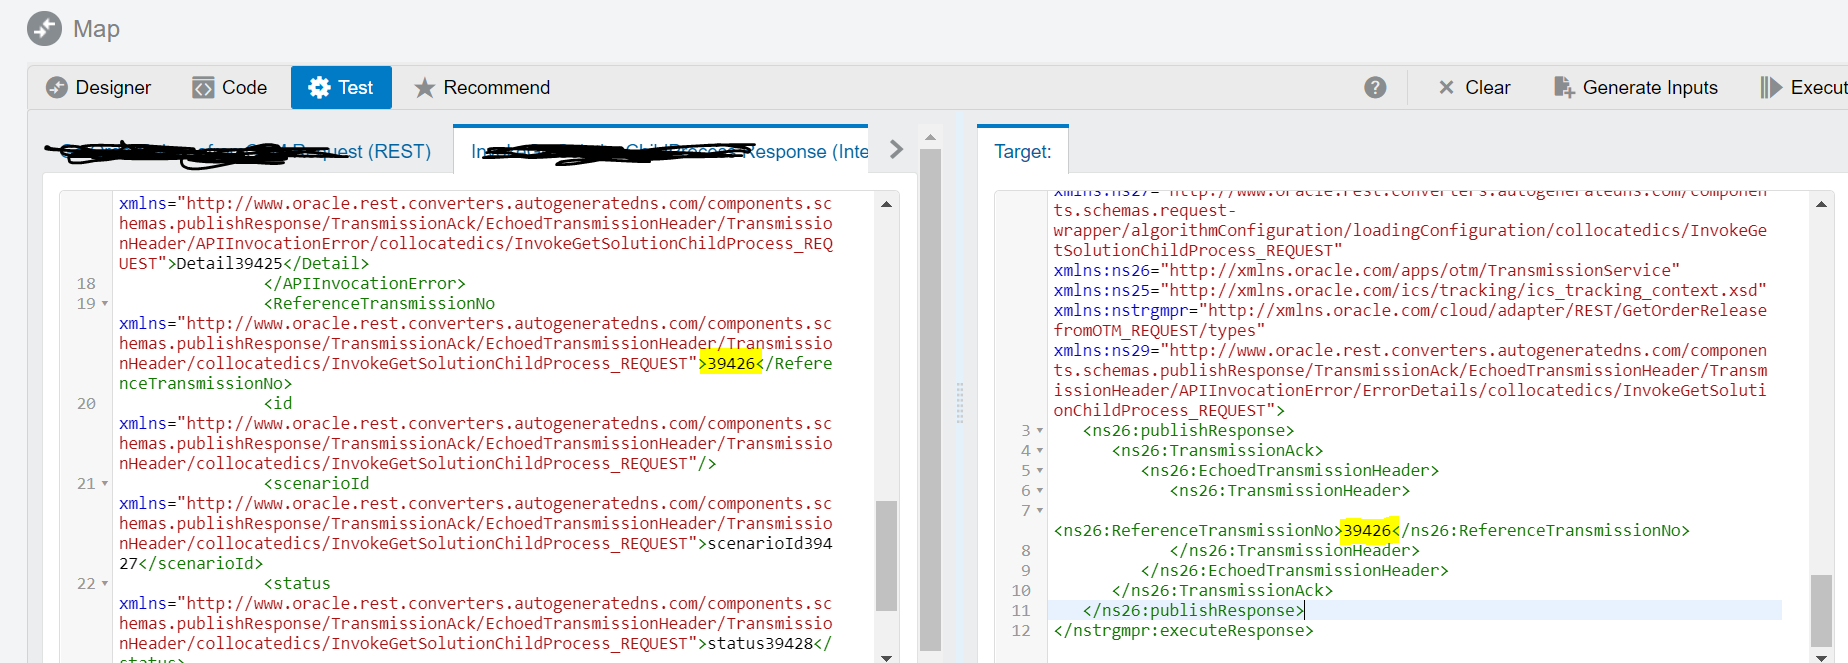Click <ns26:publishResponse> opening tag in target
Viewport: 1848px width, 663px height.
(1188, 431)
